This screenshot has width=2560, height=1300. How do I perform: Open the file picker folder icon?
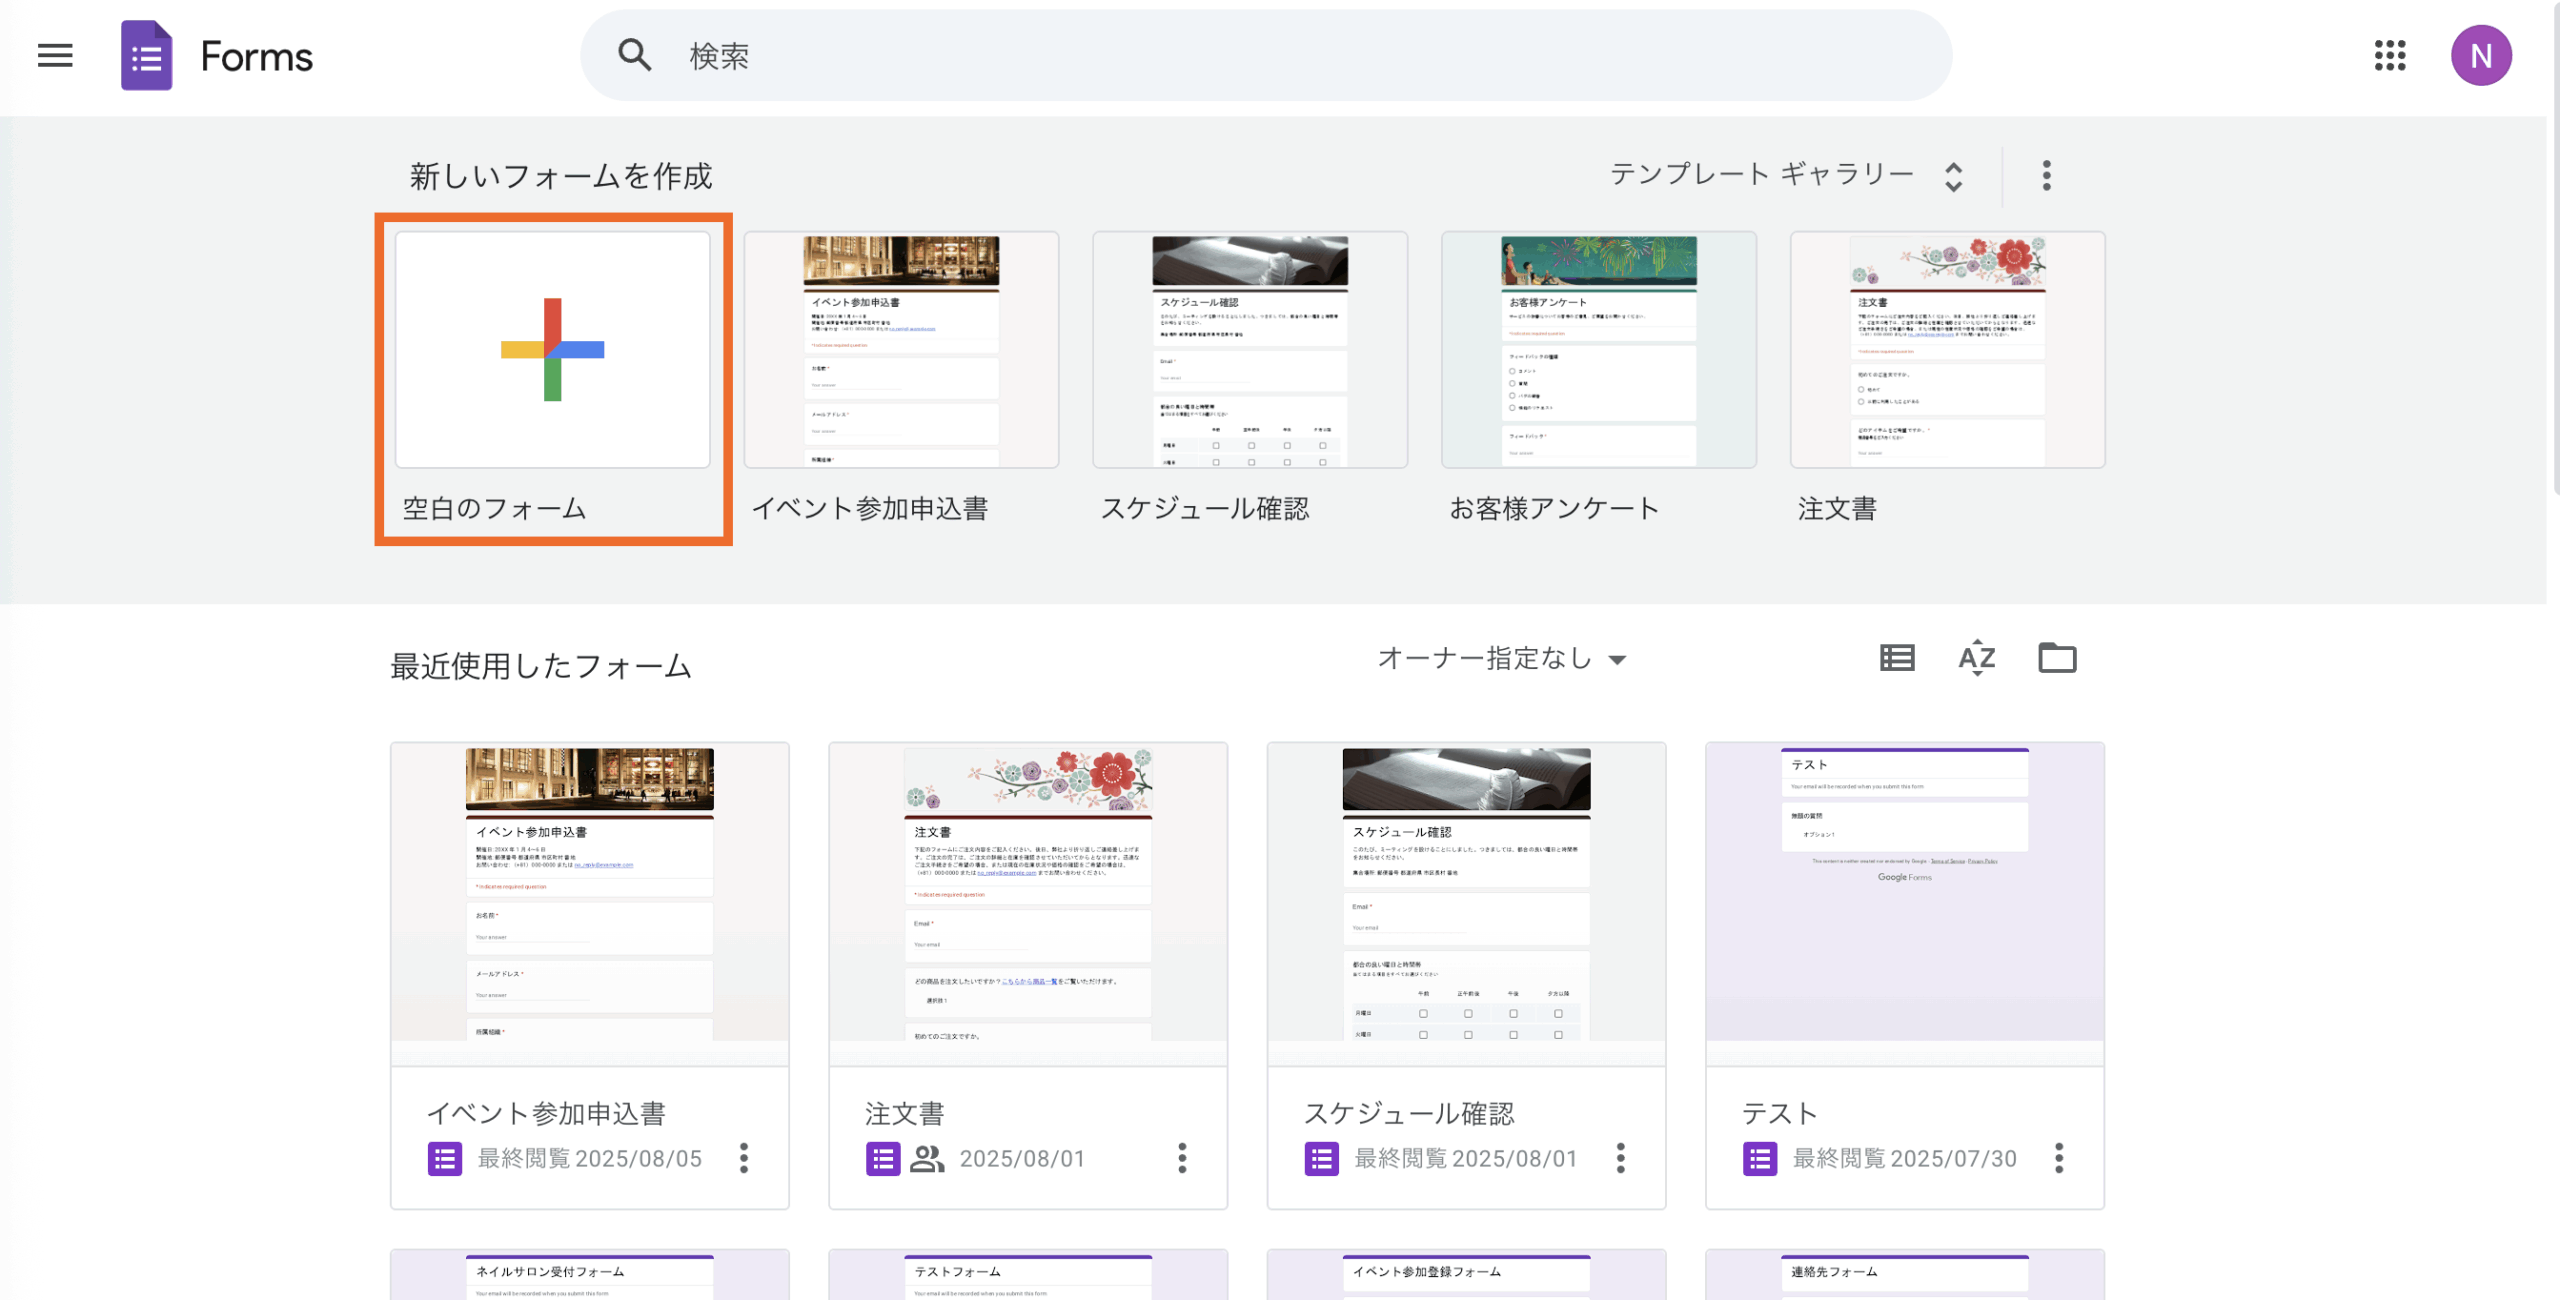[2057, 657]
